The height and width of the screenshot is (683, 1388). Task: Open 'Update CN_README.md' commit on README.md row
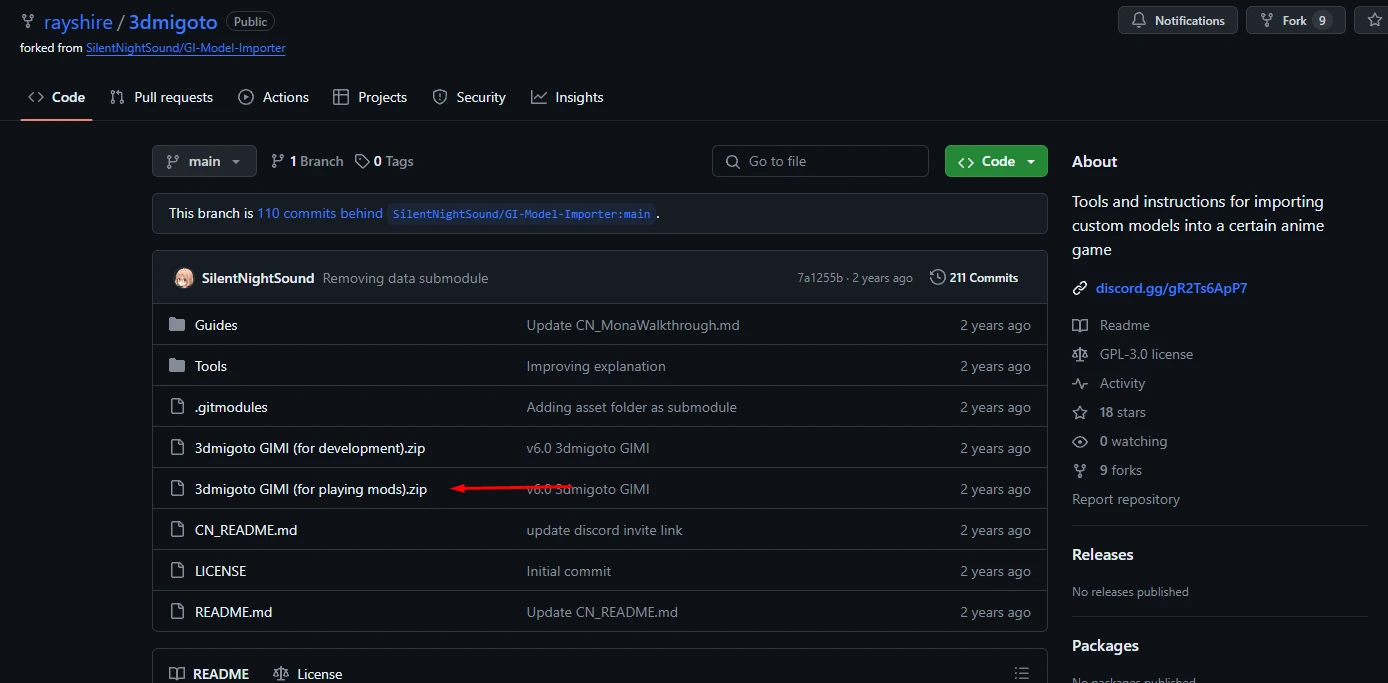pos(602,612)
